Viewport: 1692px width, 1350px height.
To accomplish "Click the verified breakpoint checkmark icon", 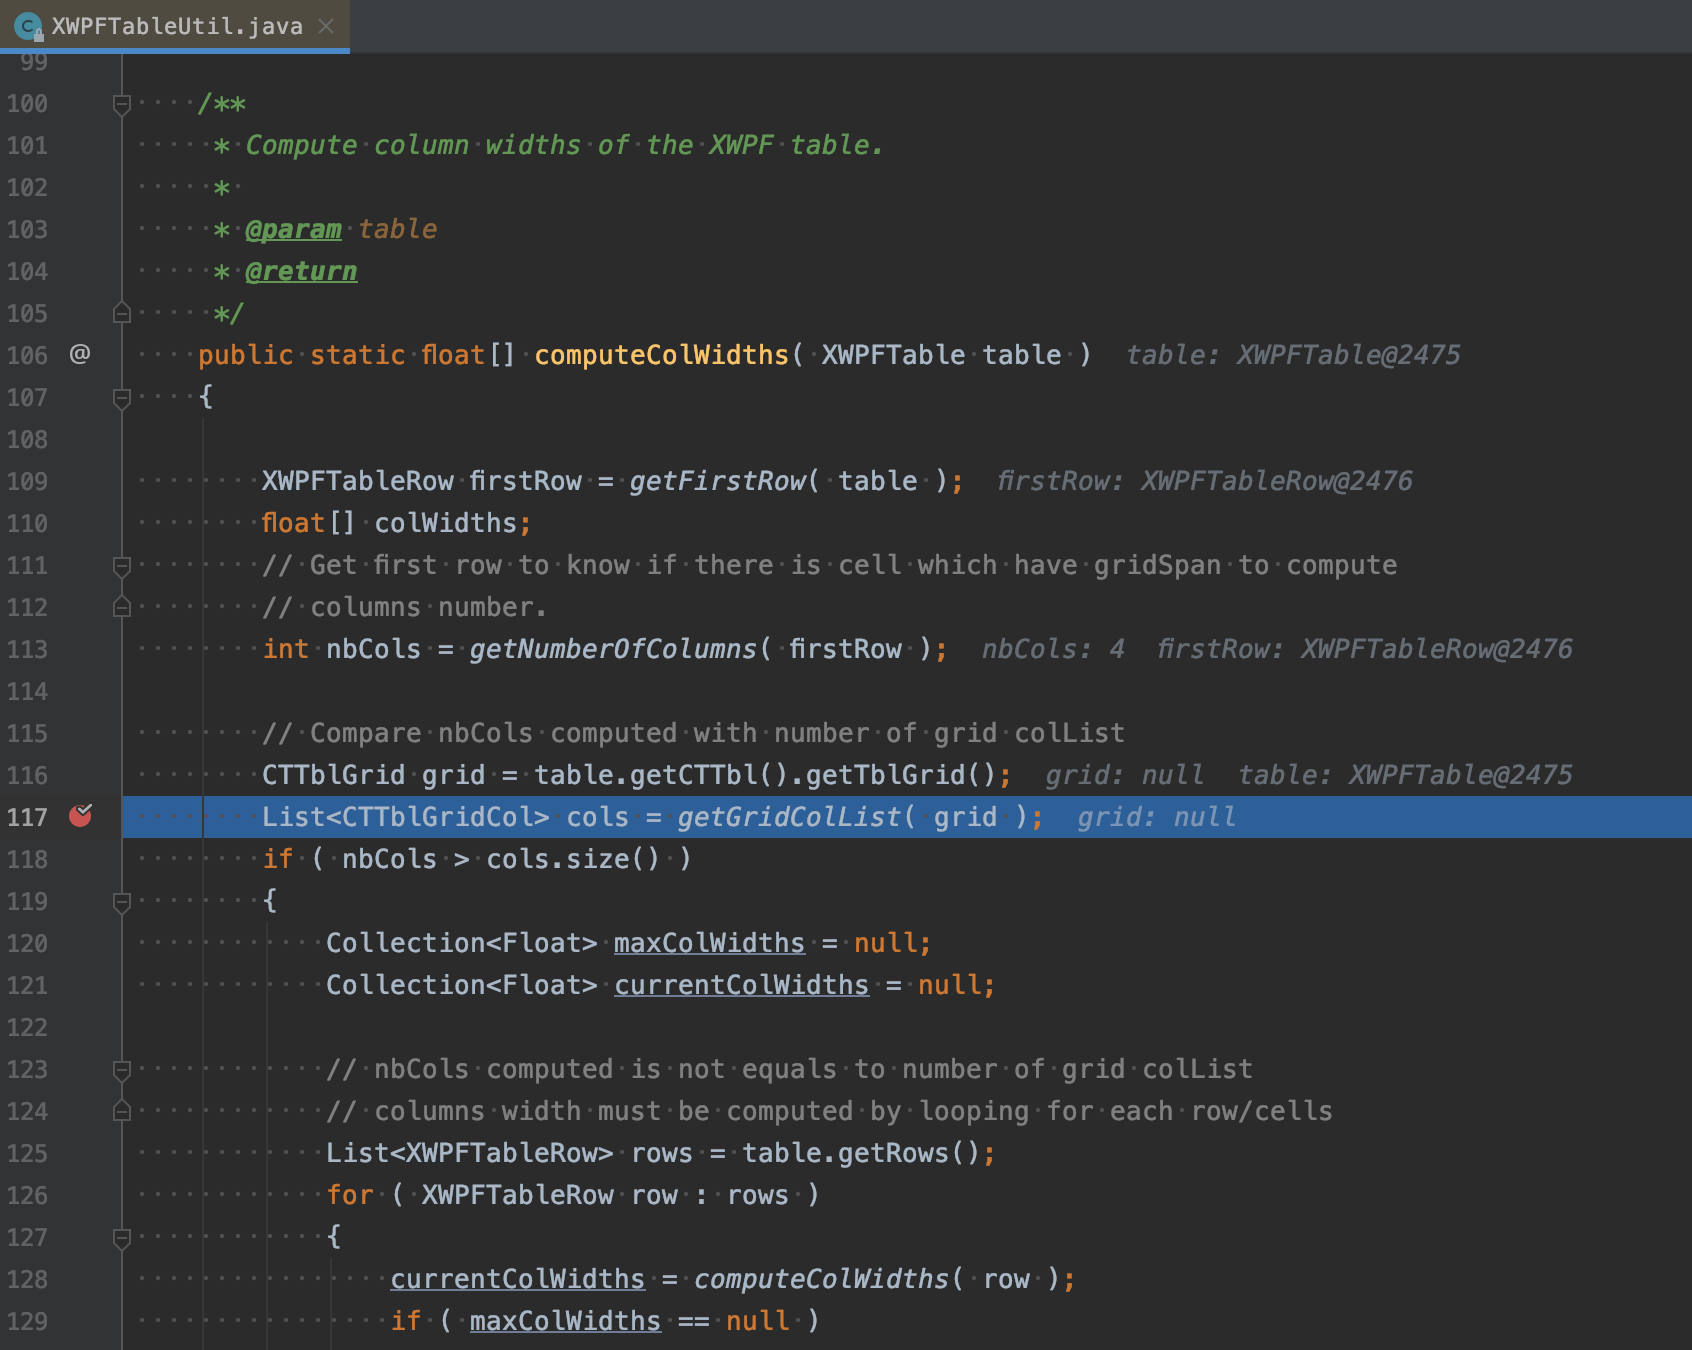I will 86,813.
